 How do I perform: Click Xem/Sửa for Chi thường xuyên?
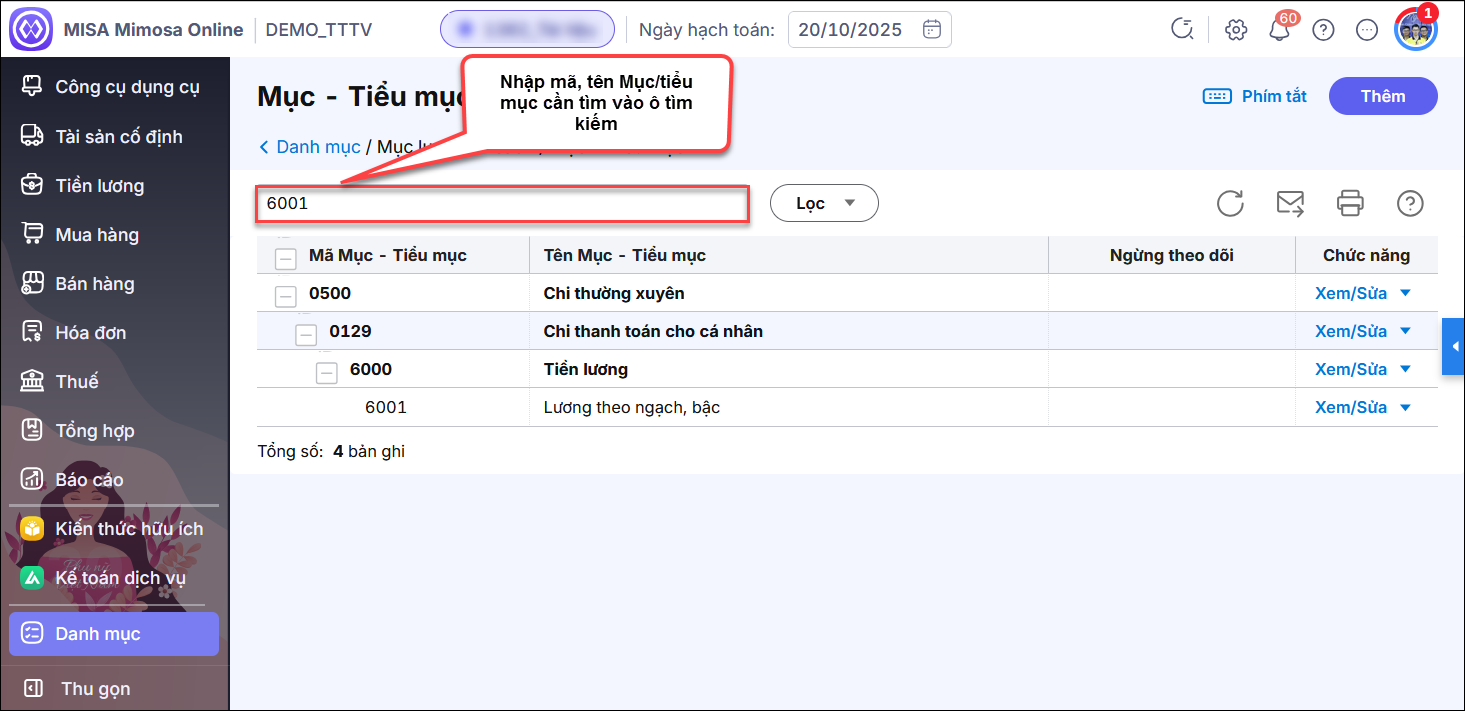coord(1351,293)
